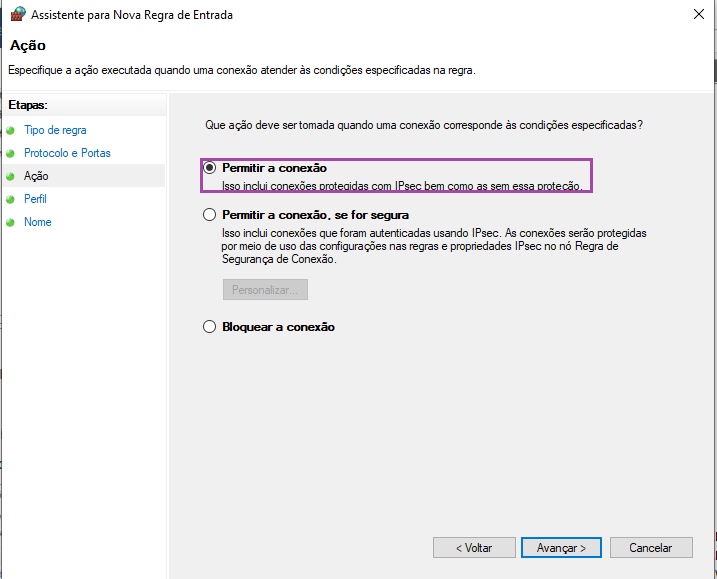Click green bullet beside Perfil step
Screen dimensions: 717x579
(x=11, y=200)
